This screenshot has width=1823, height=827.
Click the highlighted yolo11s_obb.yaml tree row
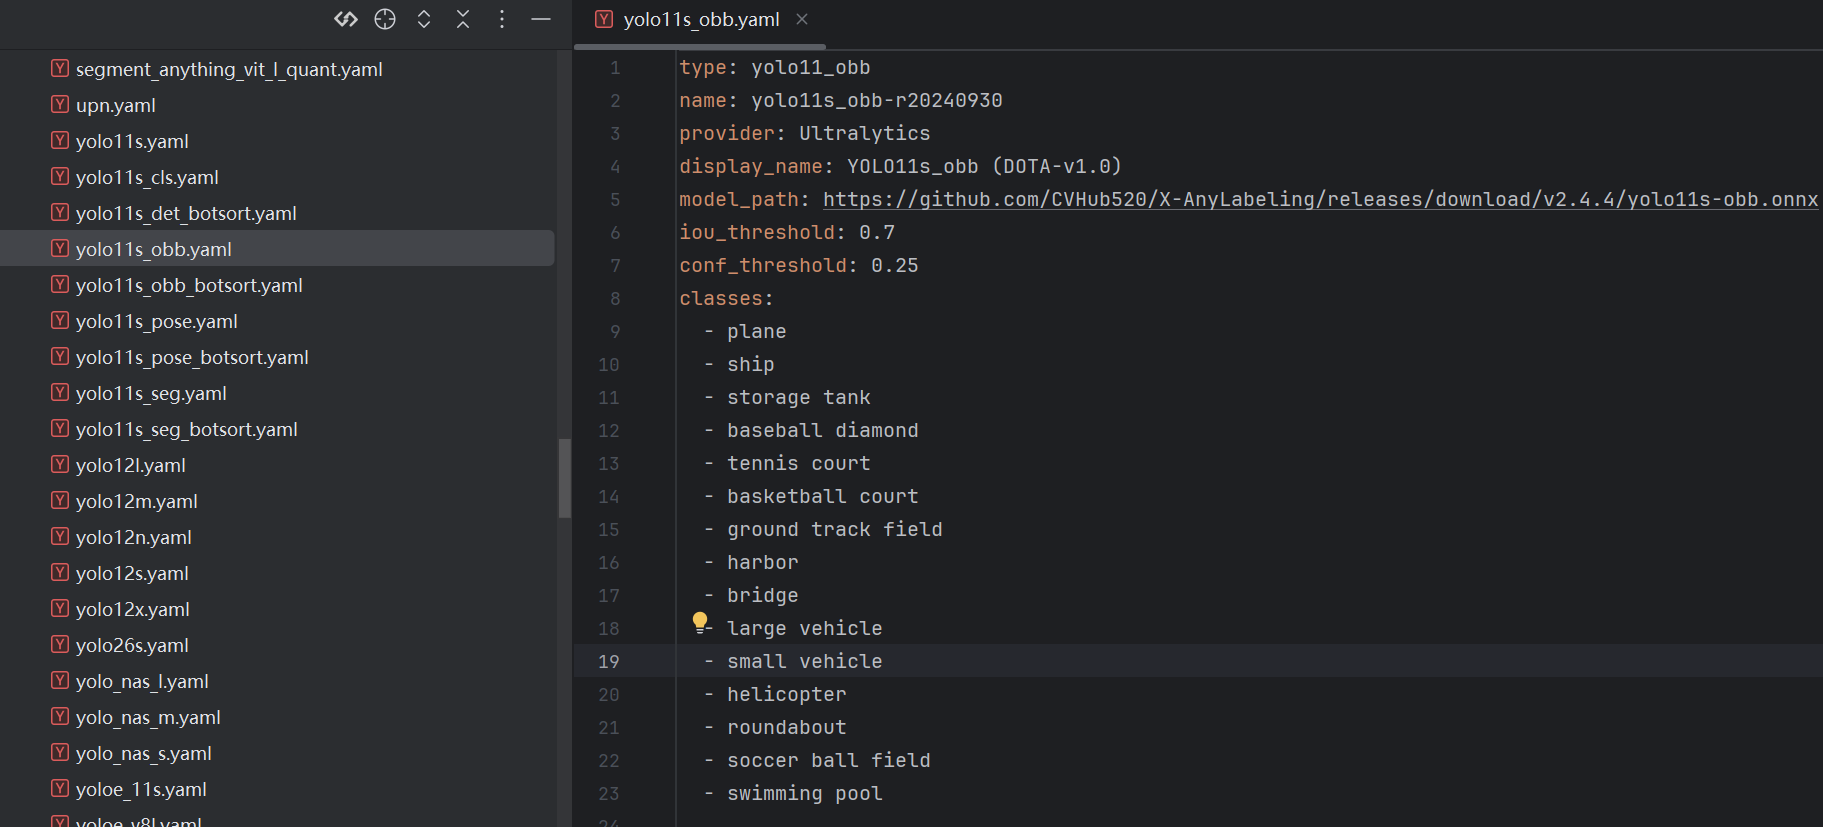[x=277, y=249]
